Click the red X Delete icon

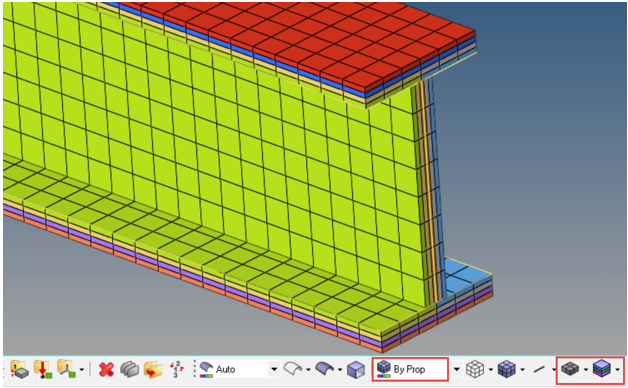(x=106, y=370)
